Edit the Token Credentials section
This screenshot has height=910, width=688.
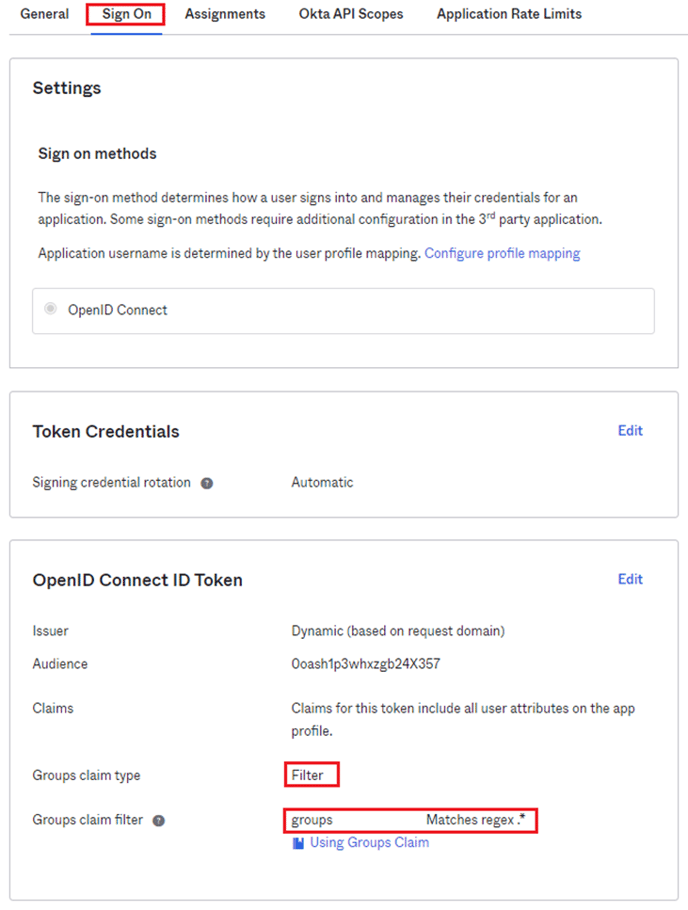coord(630,430)
